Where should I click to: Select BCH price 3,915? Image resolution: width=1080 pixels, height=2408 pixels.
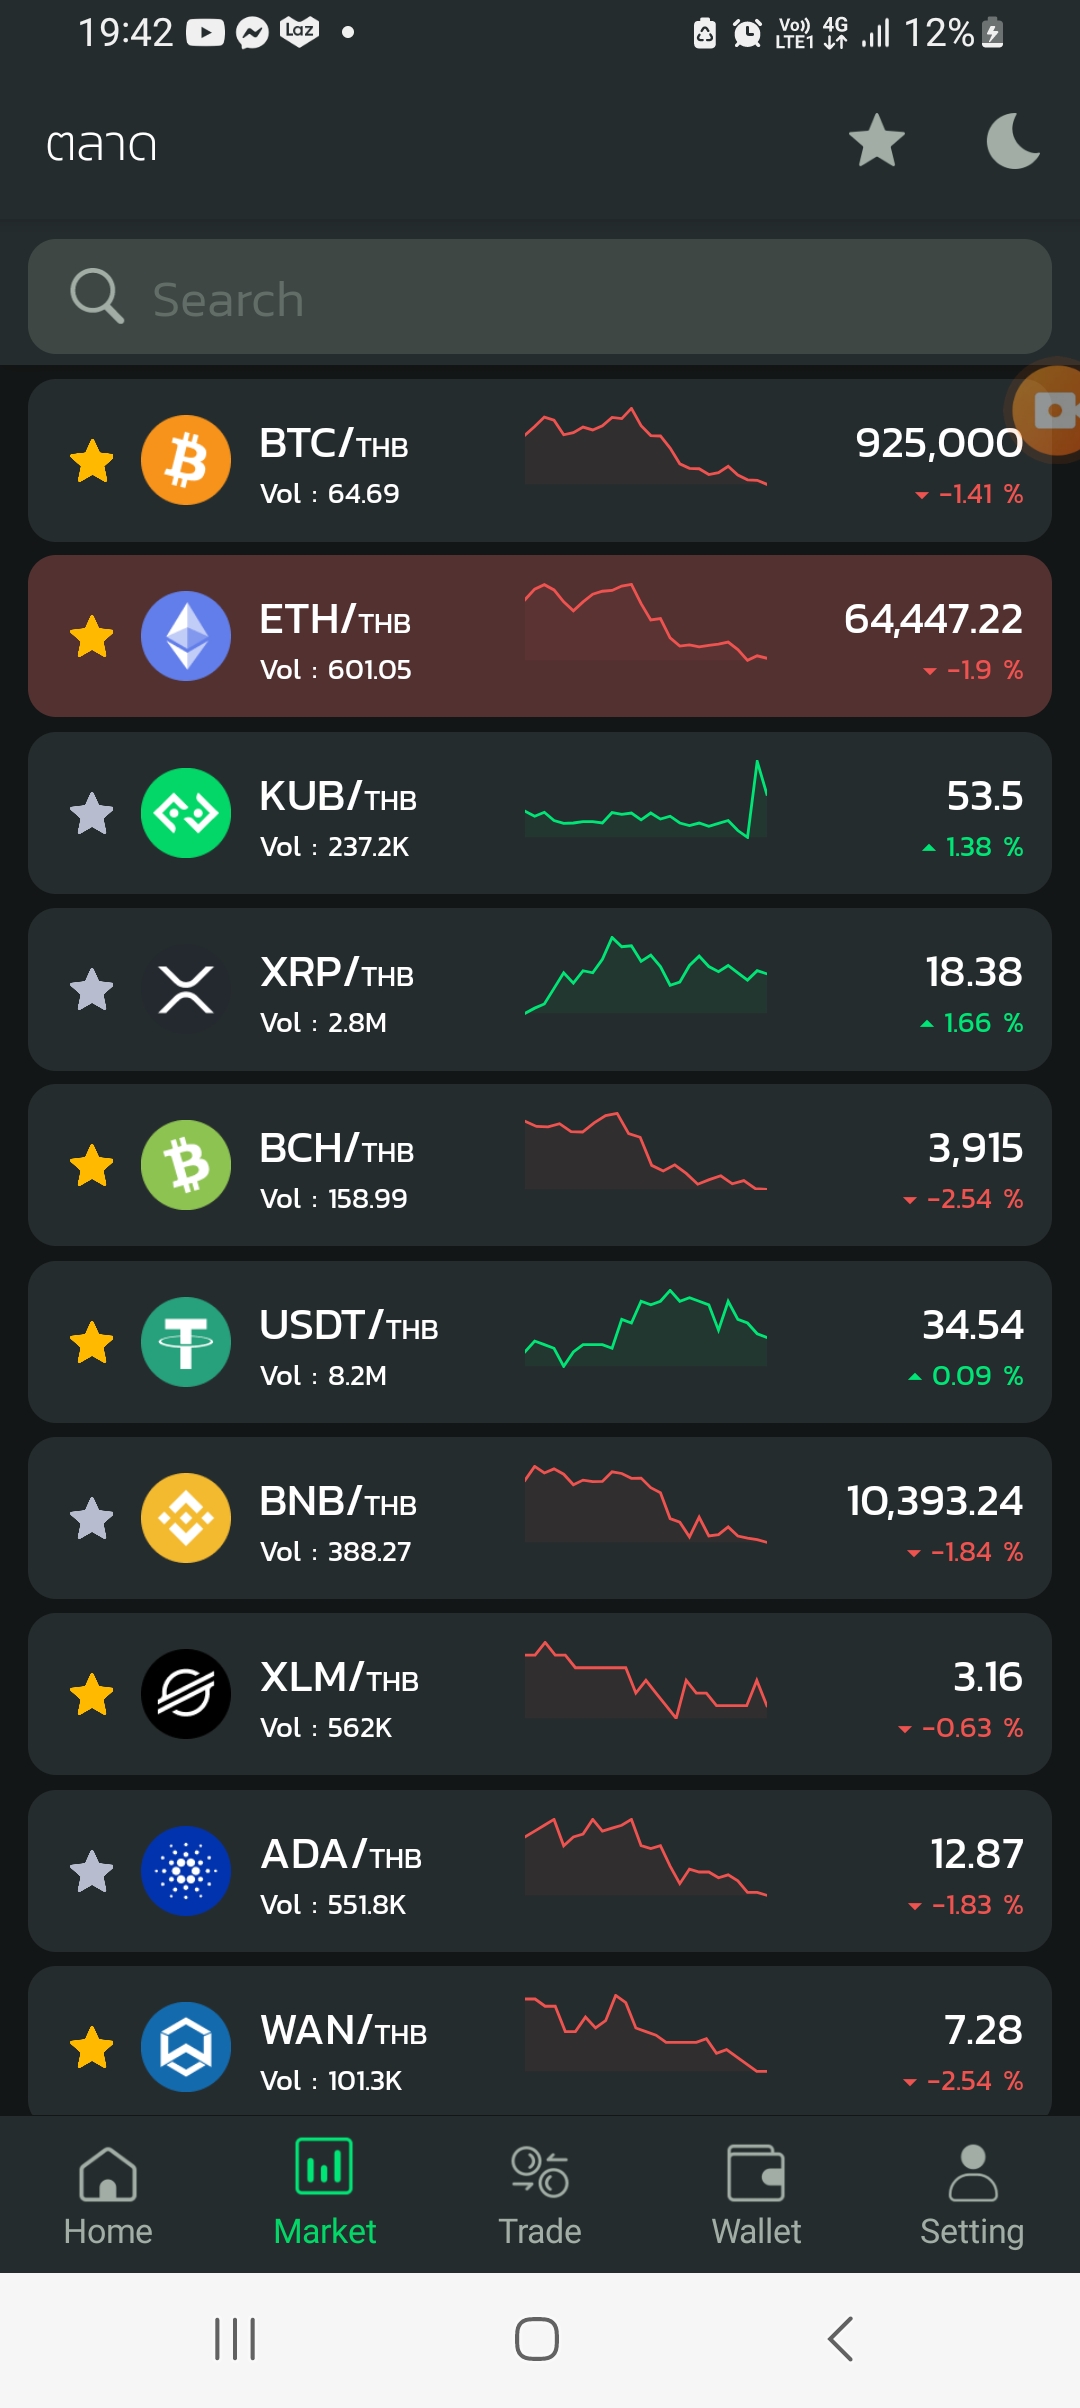point(976,1148)
